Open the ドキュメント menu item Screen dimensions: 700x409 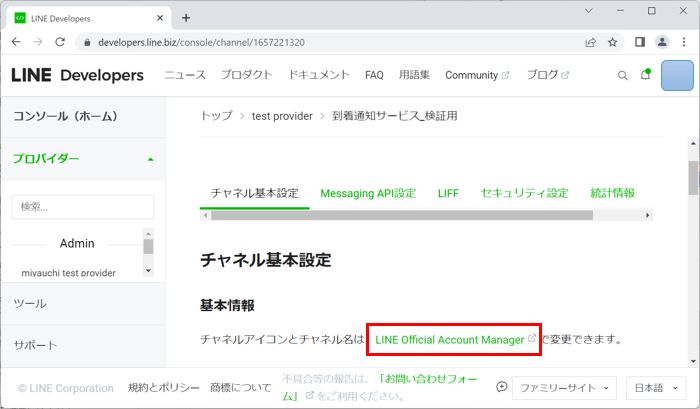pos(319,75)
